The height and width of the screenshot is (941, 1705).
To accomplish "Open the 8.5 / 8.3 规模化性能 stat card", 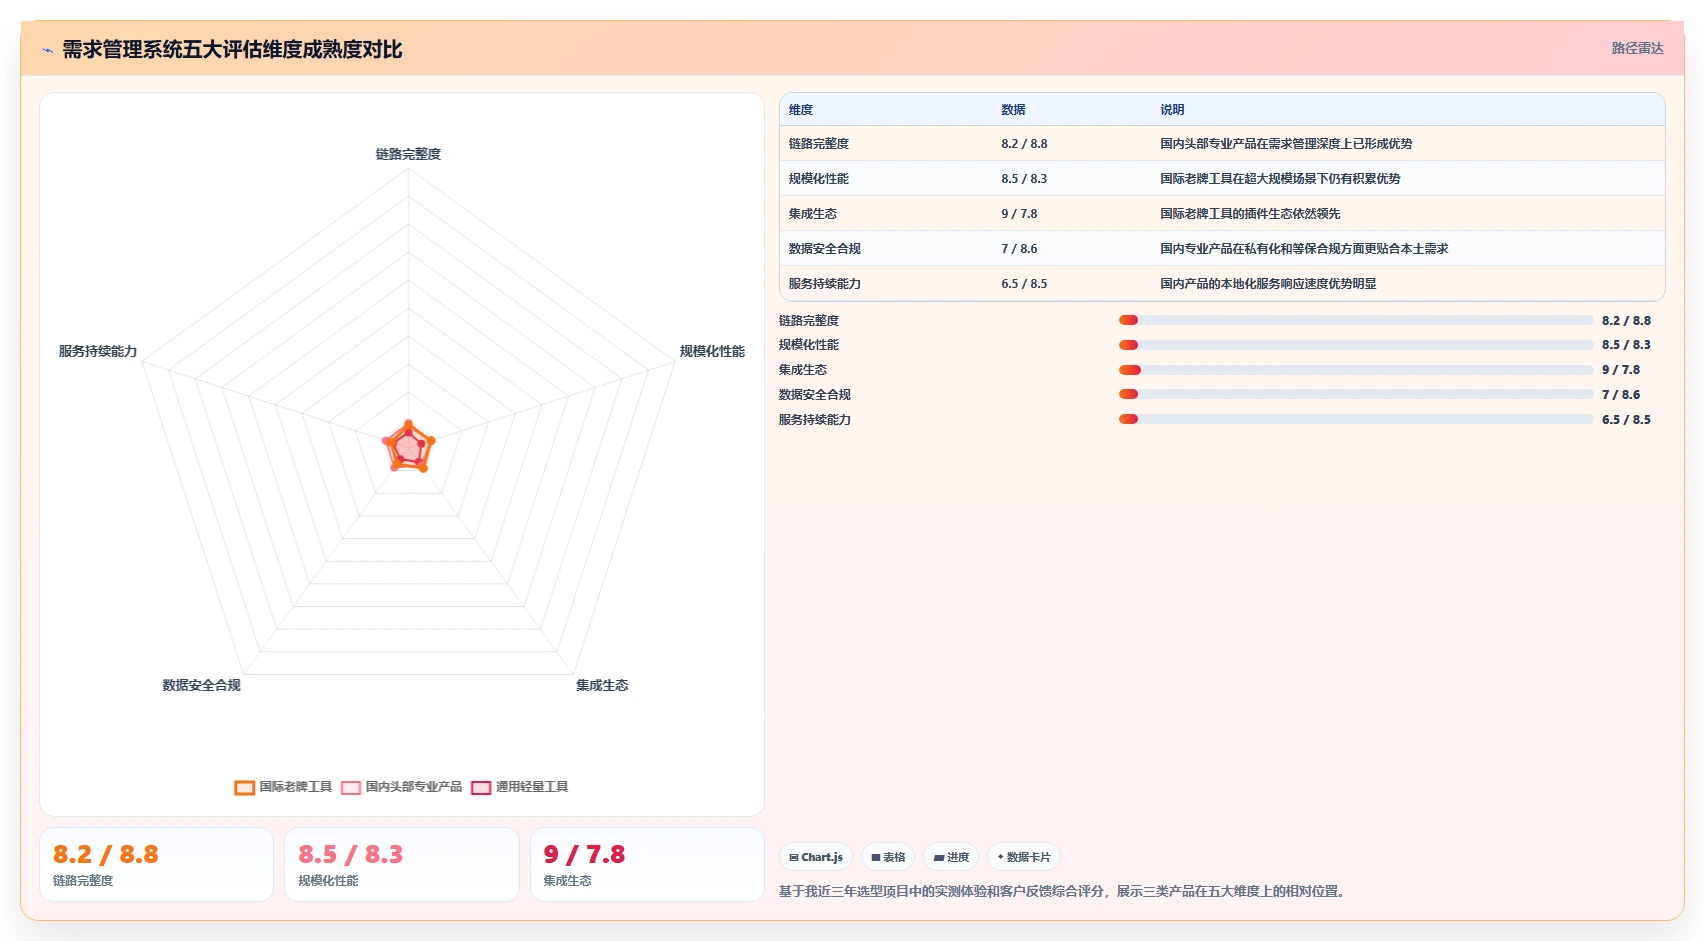I will click(x=402, y=865).
